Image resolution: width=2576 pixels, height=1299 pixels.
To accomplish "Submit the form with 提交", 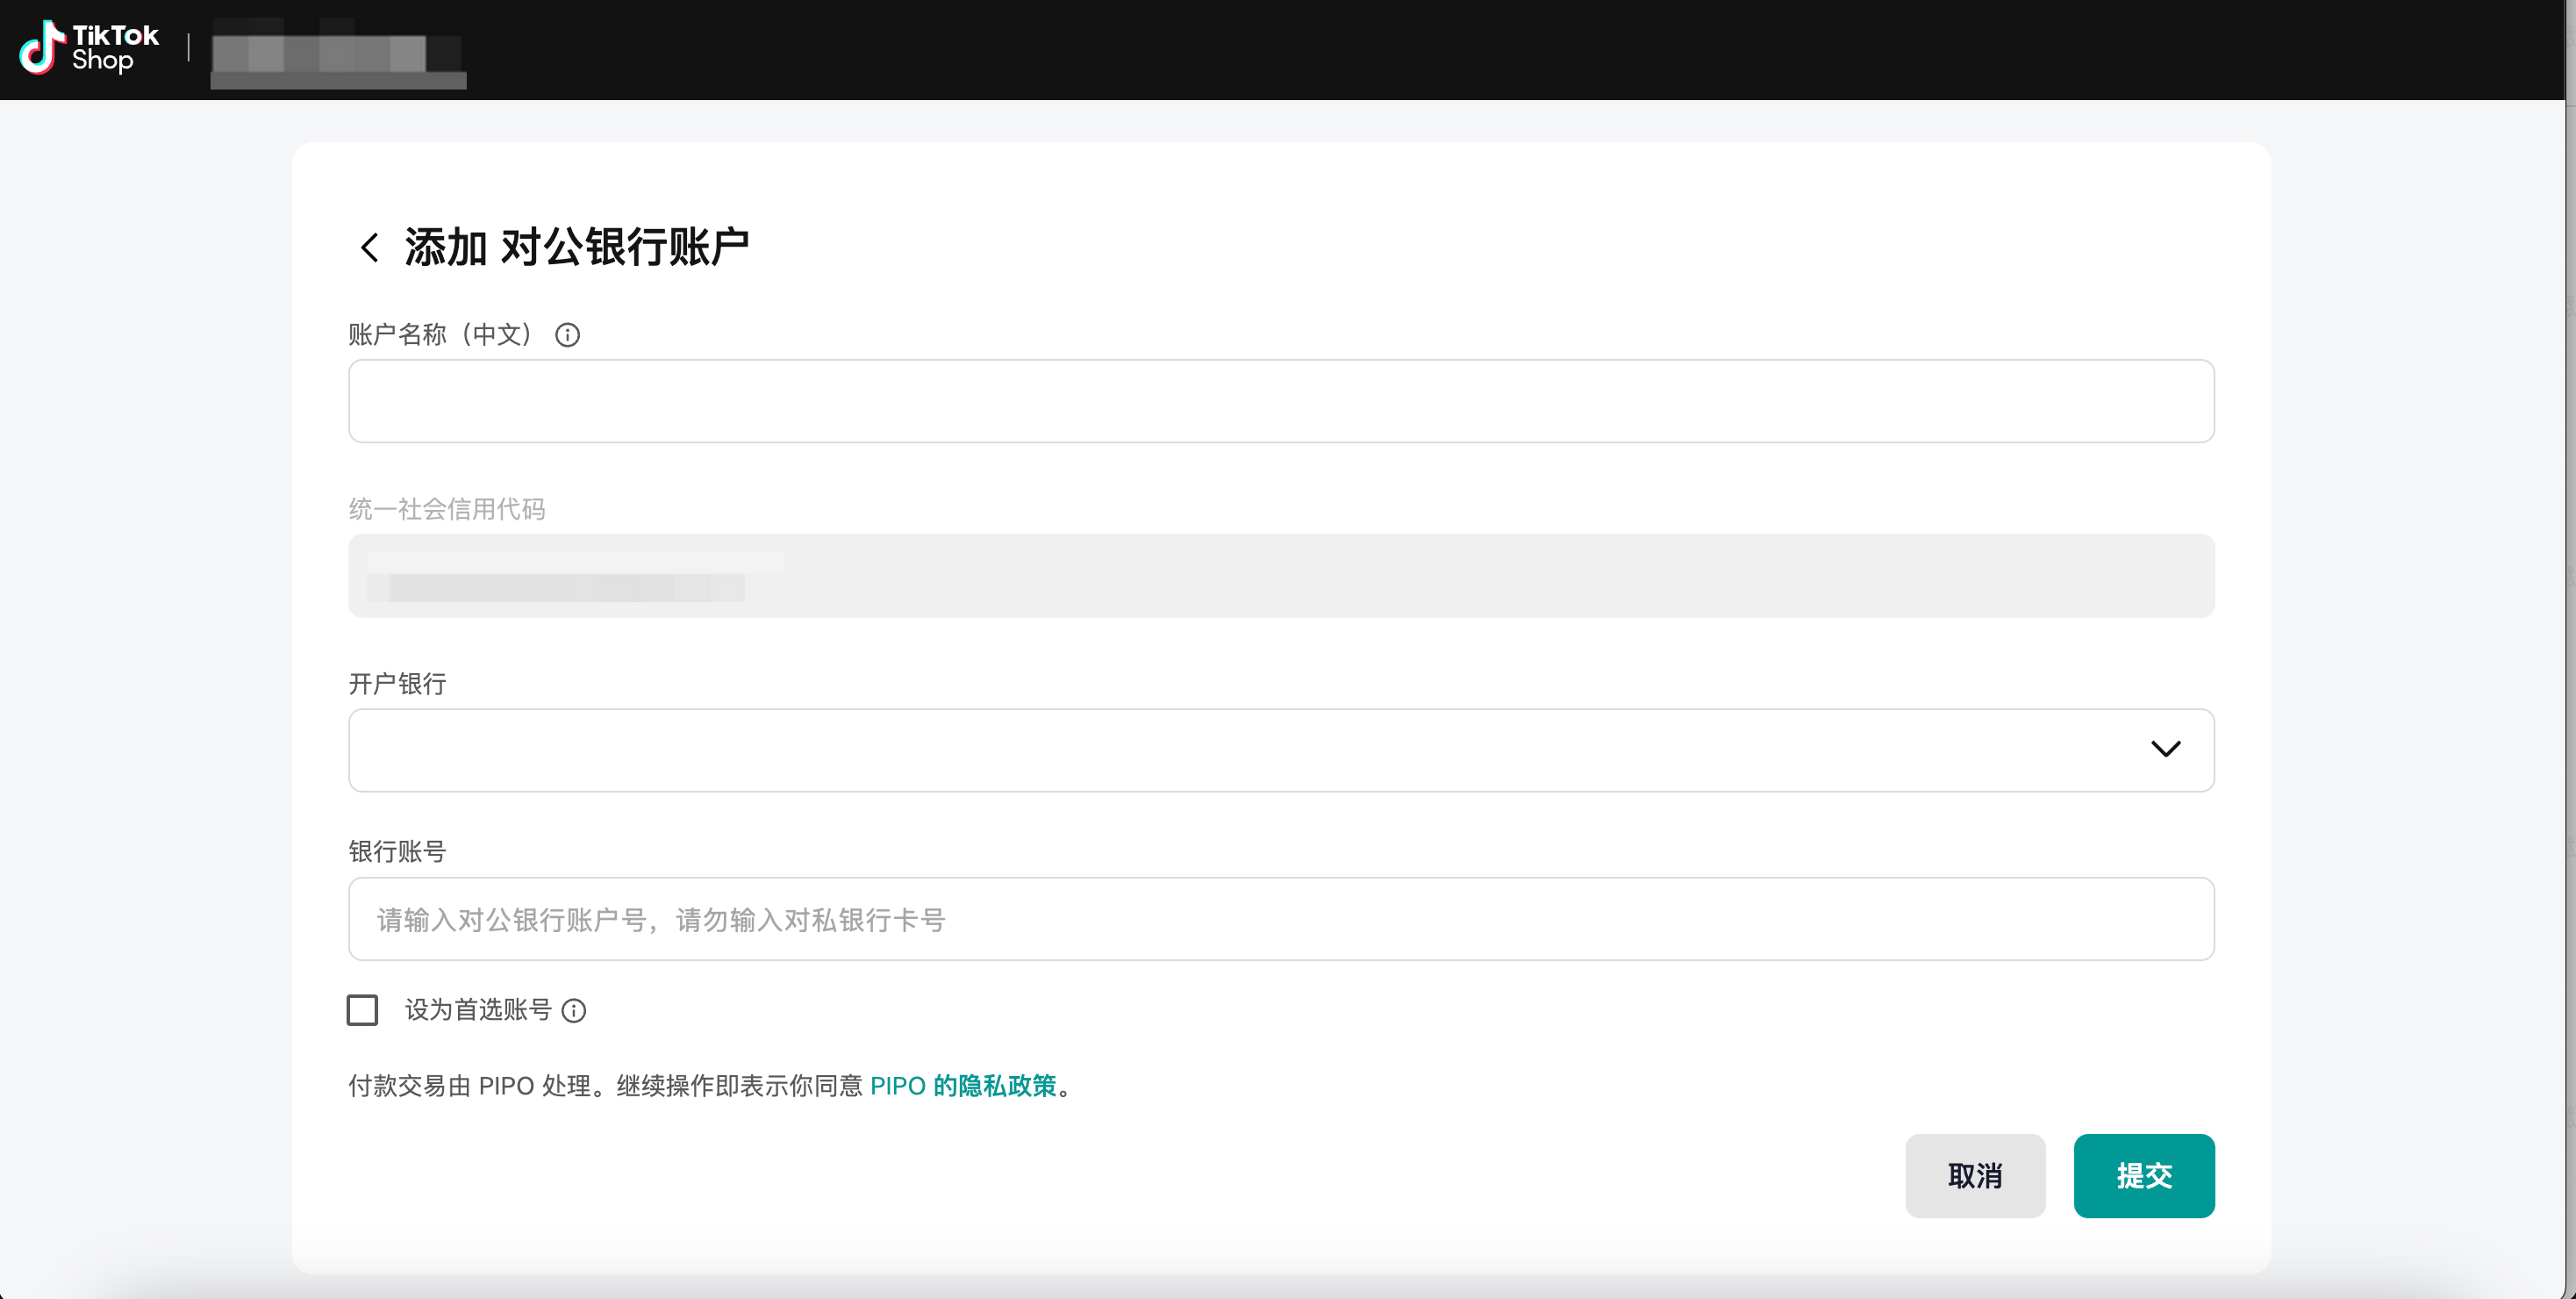I will coord(2143,1176).
